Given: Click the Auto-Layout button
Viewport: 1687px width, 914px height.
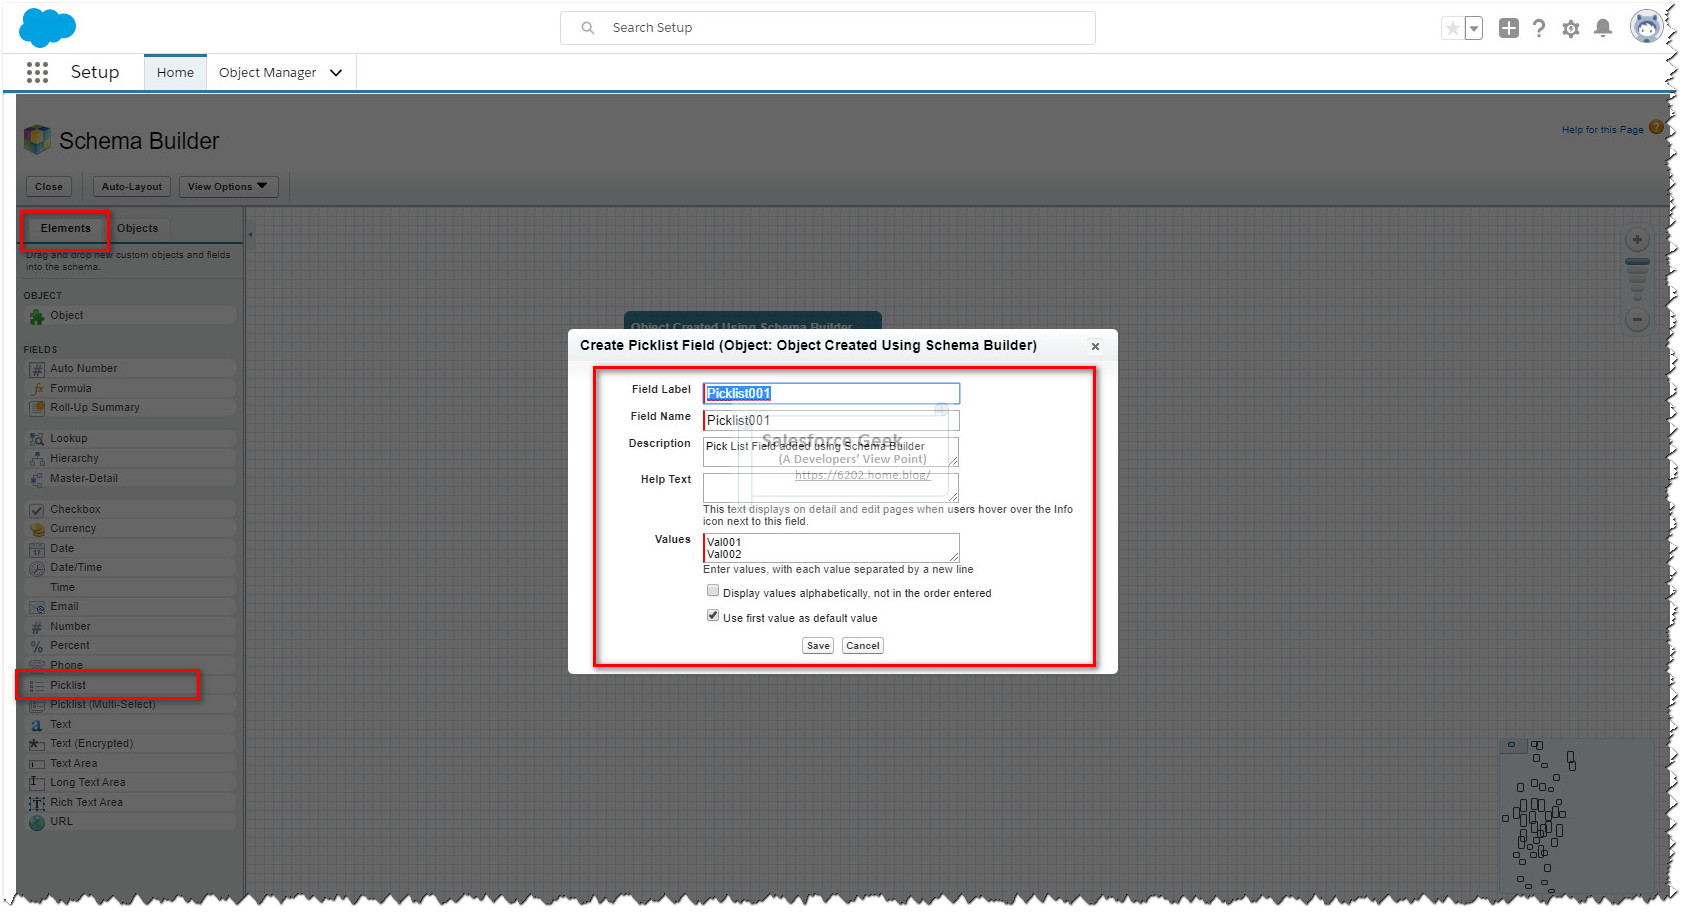Looking at the screenshot, I should pyautogui.click(x=131, y=187).
